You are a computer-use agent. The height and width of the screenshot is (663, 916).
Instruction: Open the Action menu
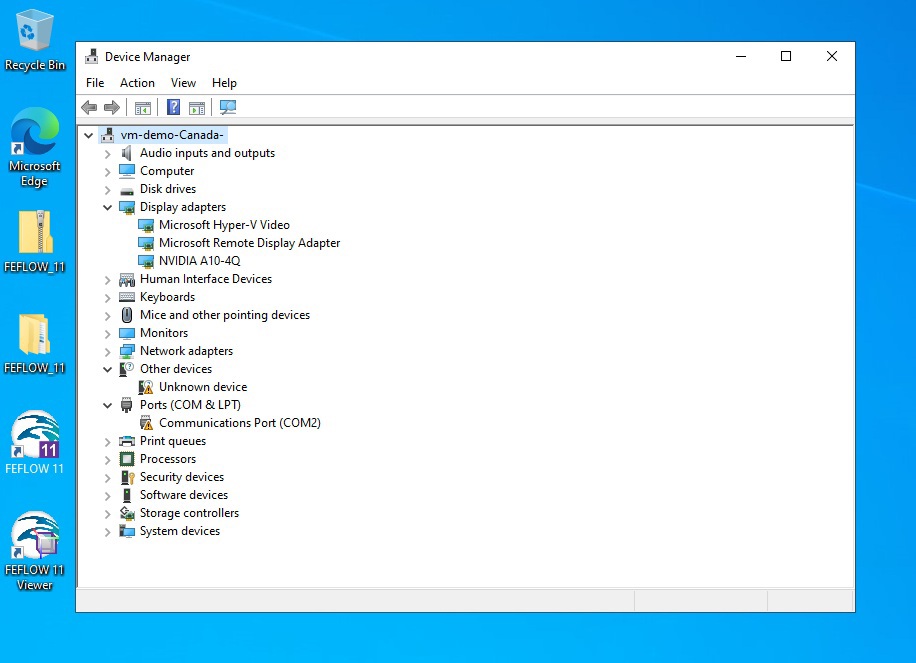point(137,83)
